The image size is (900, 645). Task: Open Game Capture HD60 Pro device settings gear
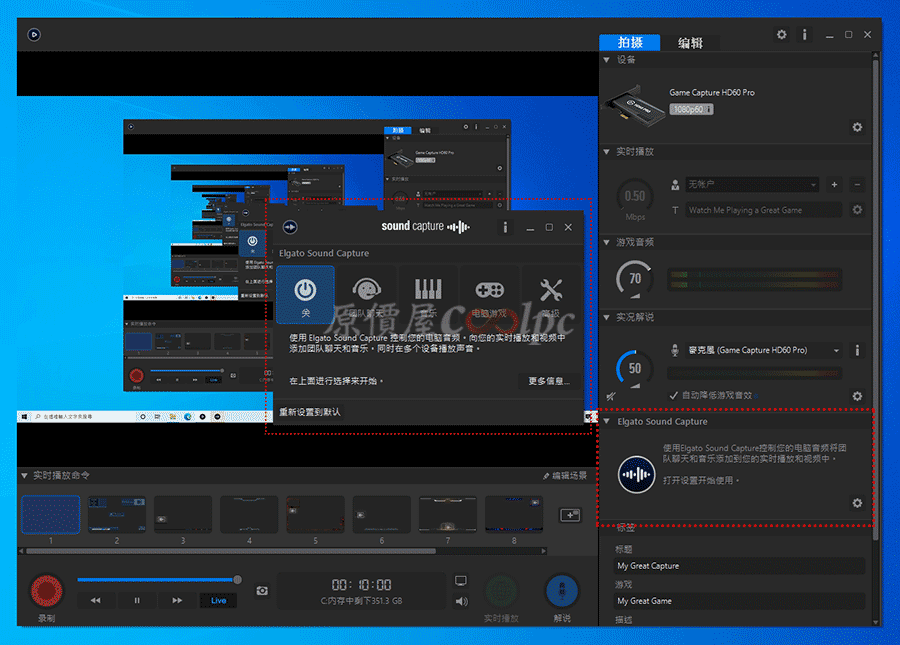coord(857,127)
